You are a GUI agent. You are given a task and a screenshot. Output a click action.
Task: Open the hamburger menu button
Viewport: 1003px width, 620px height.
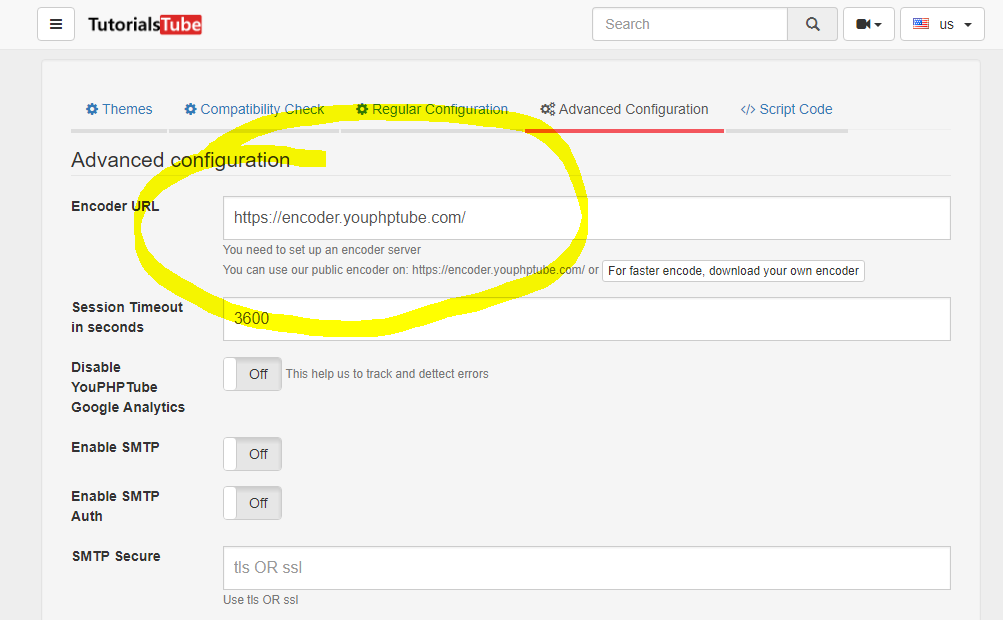[56, 24]
